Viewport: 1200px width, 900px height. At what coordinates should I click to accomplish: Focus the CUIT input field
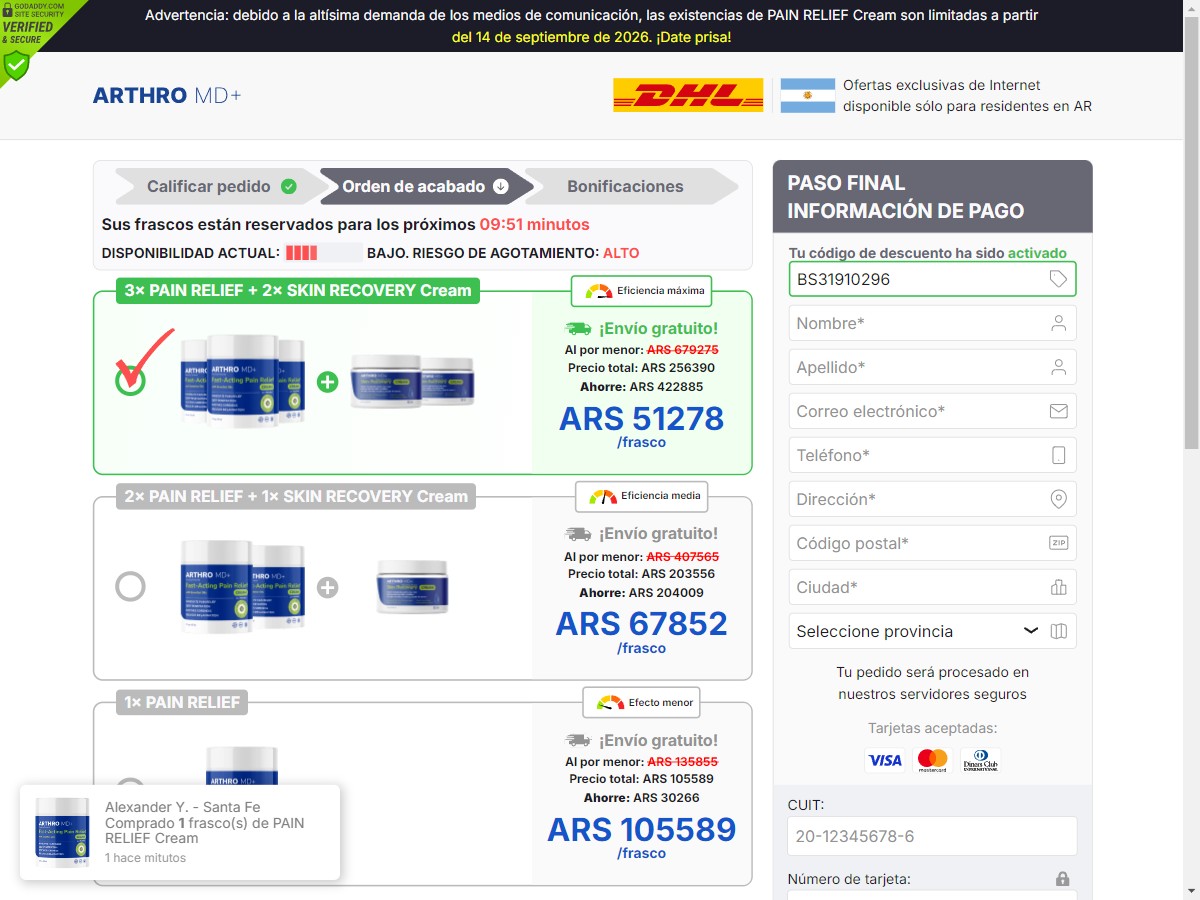932,836
